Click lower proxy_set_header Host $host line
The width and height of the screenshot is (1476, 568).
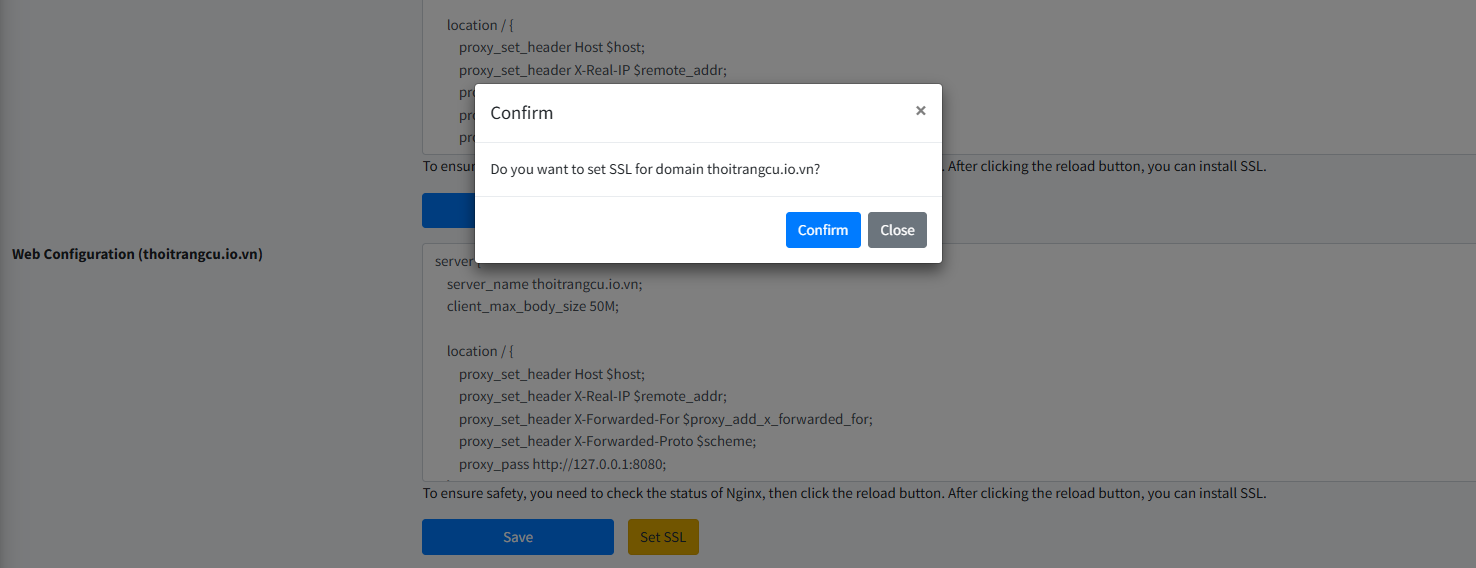click(552, 374)
